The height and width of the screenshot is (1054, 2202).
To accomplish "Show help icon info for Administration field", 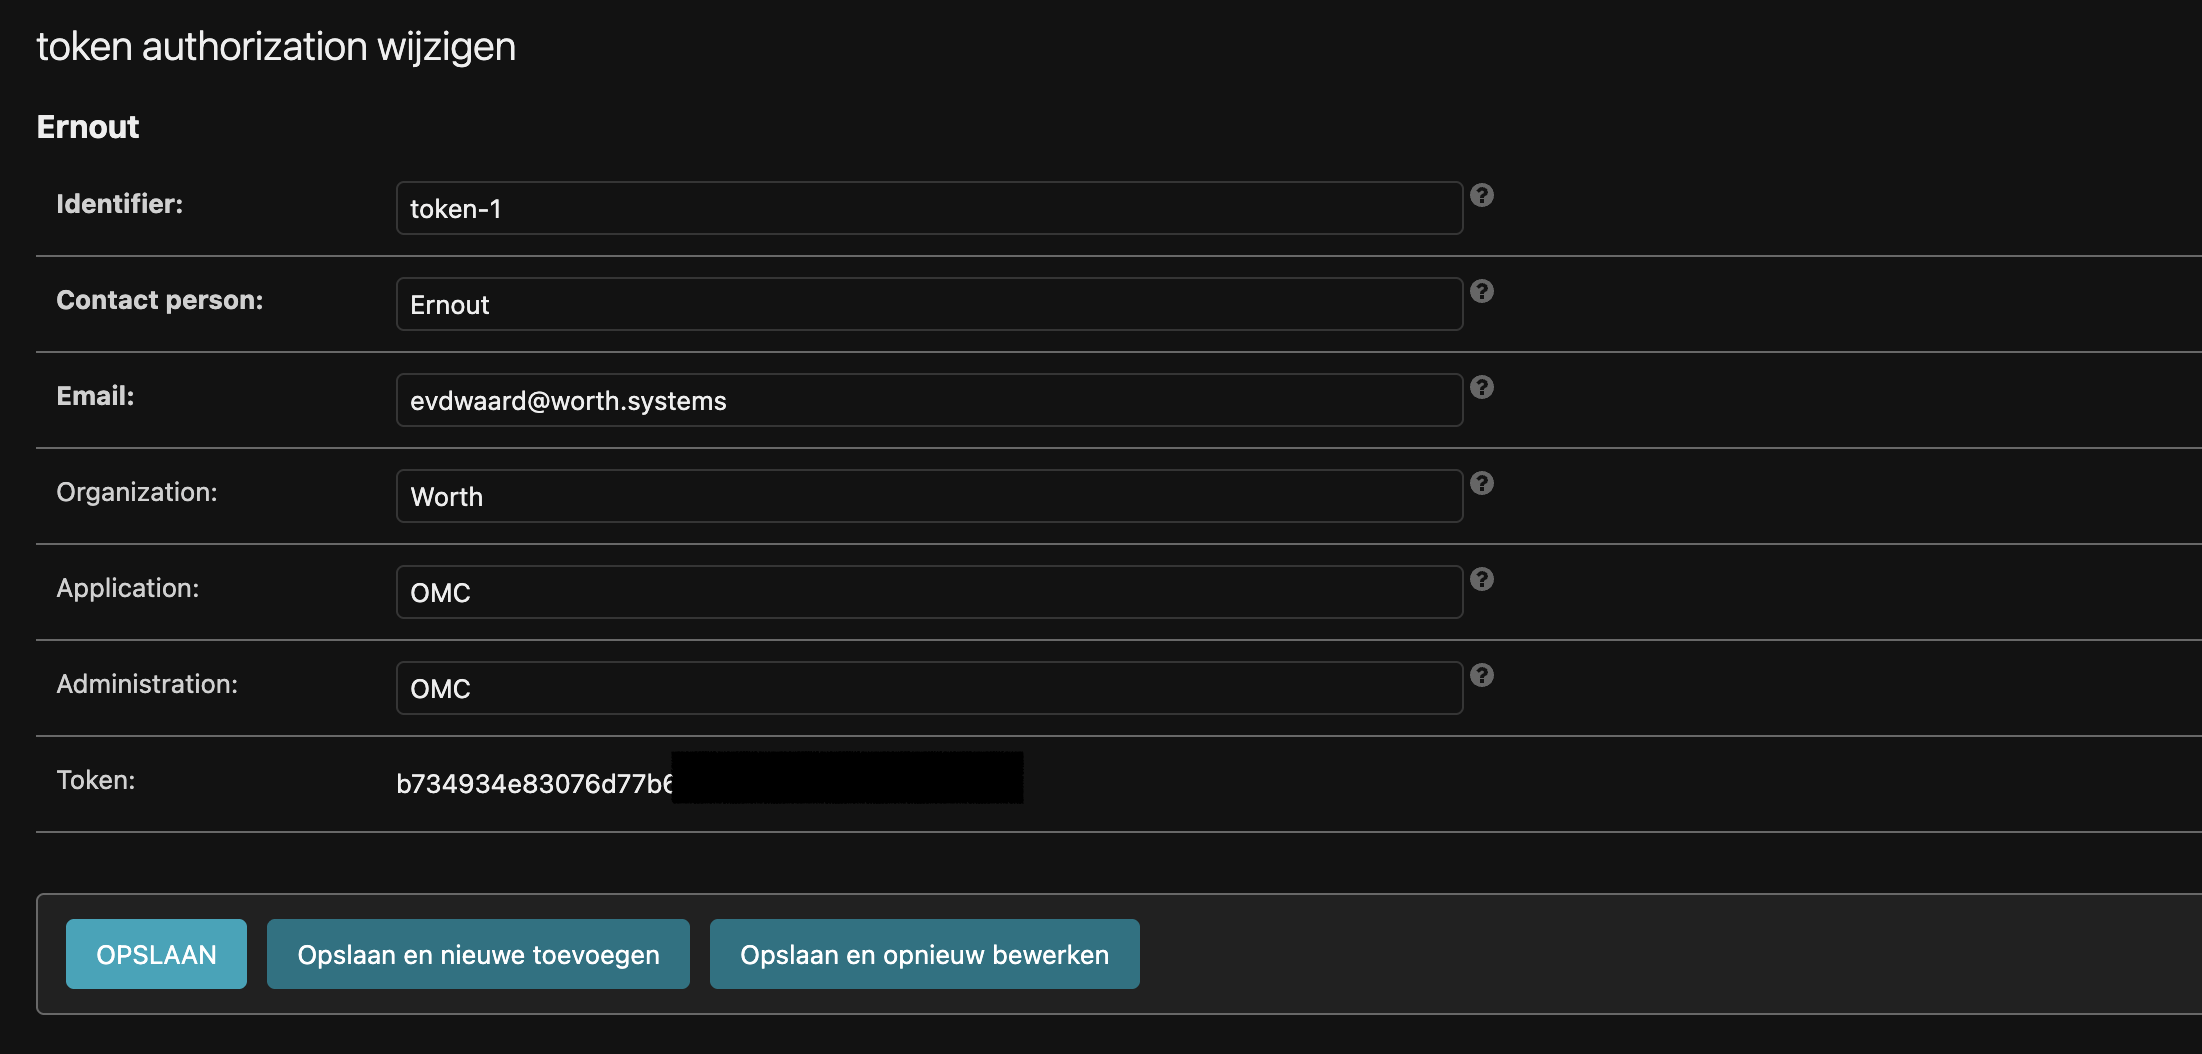I will (1482, 675).
